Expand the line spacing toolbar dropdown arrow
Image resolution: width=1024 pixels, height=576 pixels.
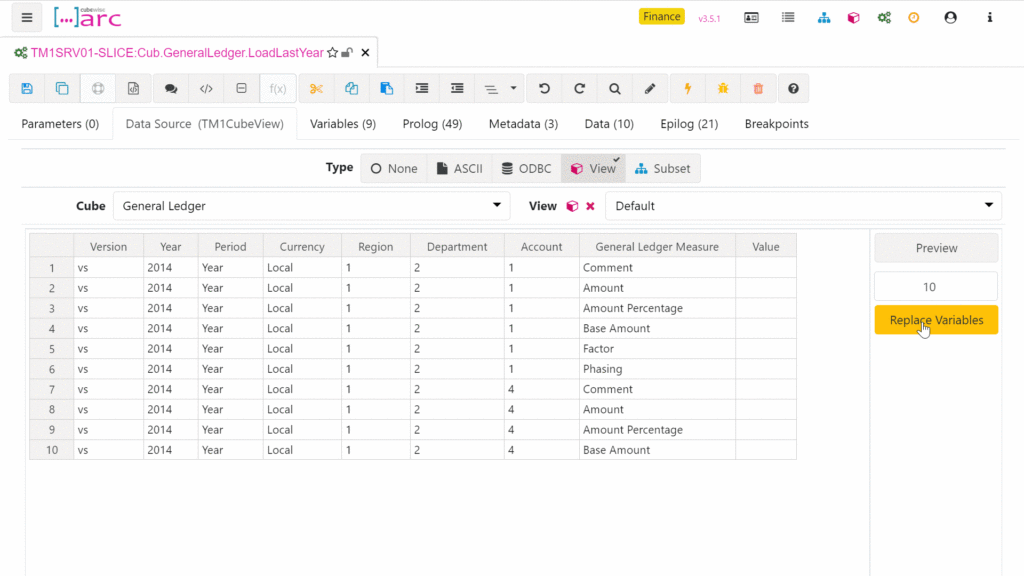pos(514,88)
